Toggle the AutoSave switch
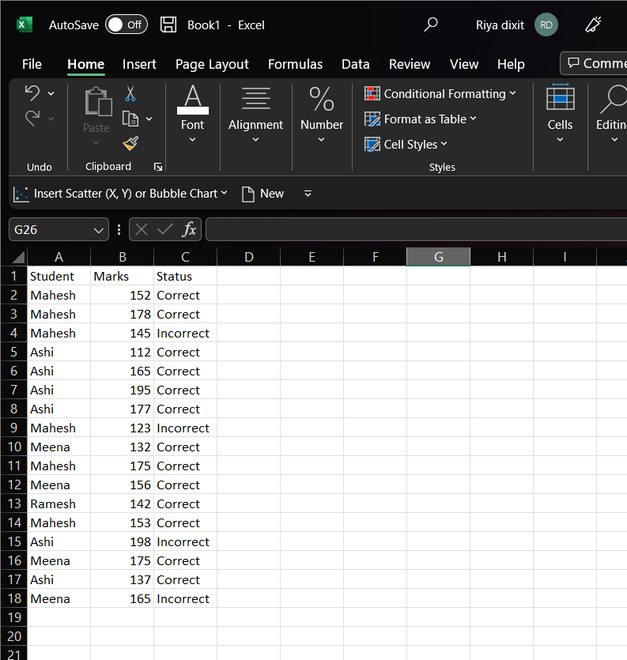 coord(126,25)
